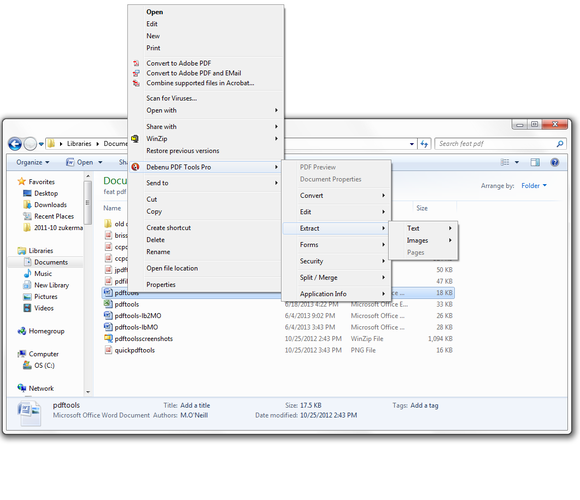Open the view options dropdown arrow
Screen dimensions: 580x500
click(517, 162)
